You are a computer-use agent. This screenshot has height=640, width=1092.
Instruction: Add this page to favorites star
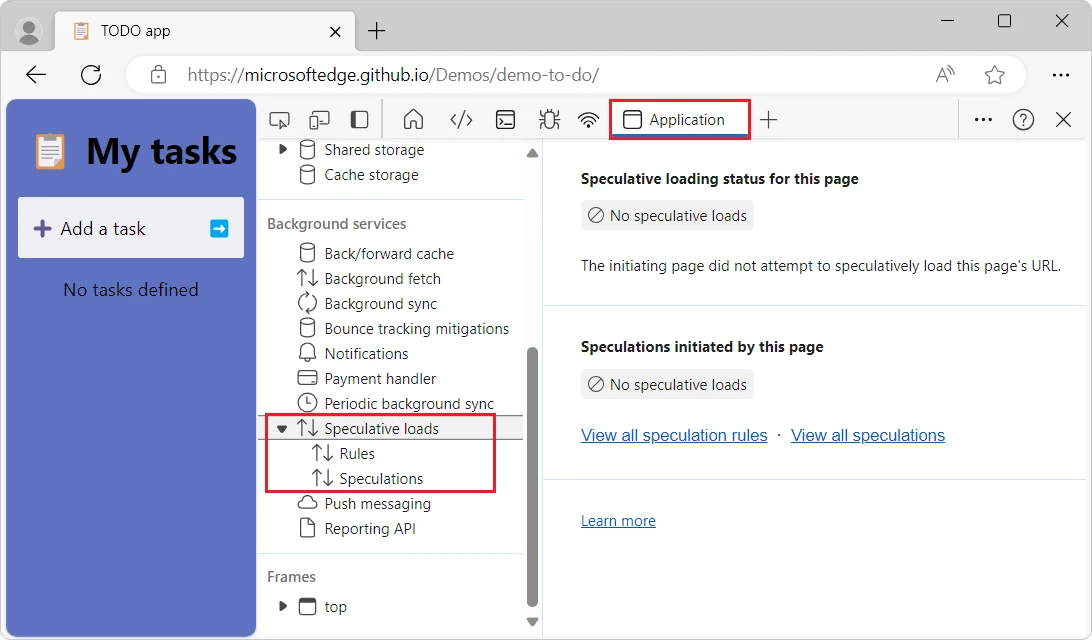994,75
